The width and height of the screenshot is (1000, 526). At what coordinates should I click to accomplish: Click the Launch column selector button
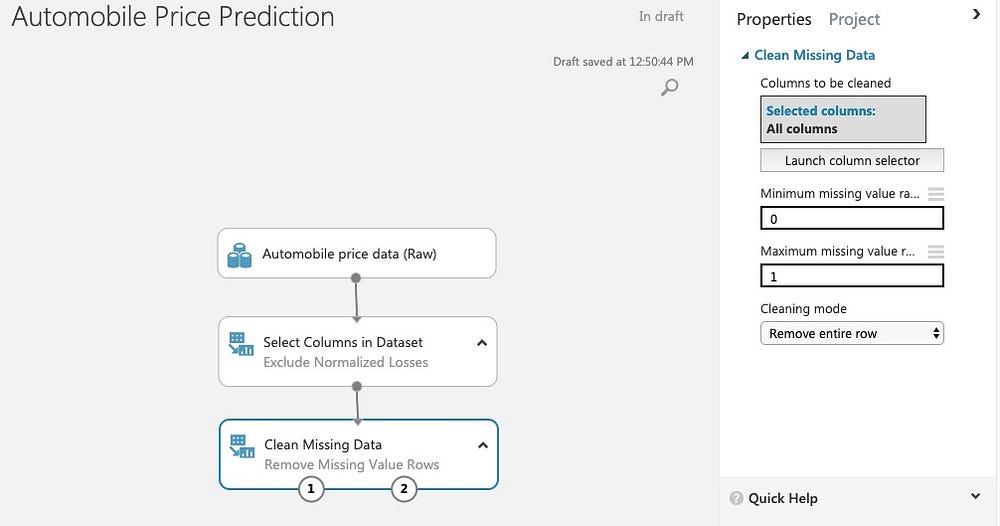point(851,160)
